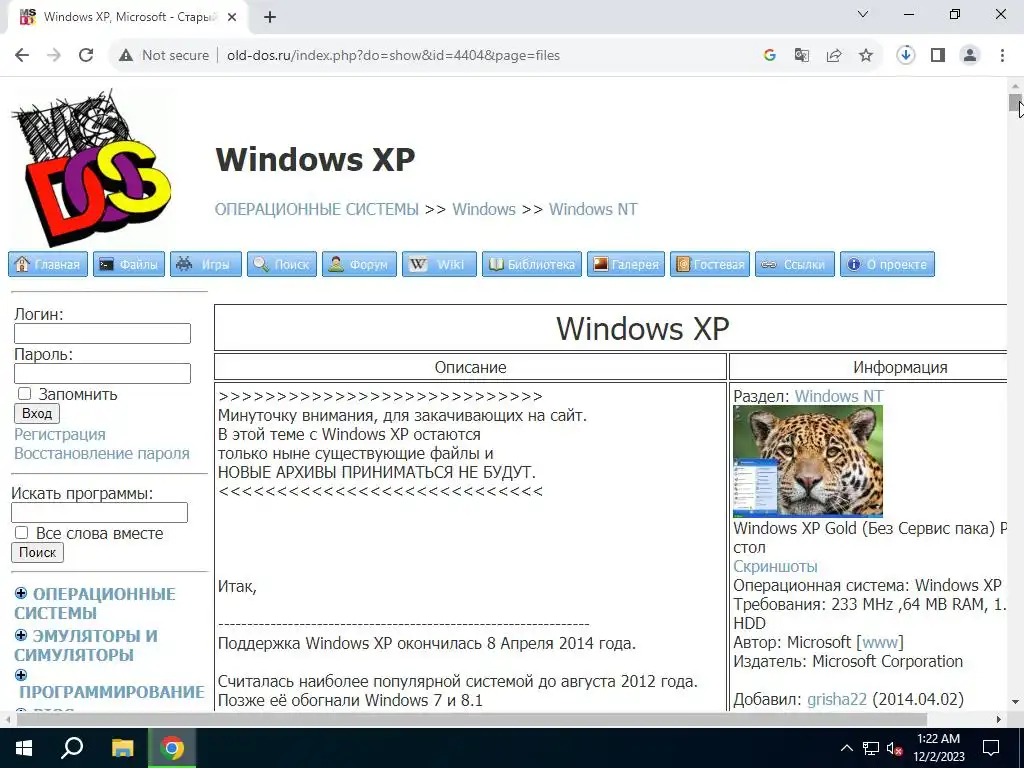This screenshot has width=1024, height=768.
Task: Open the ПРОГРАММИРОВАНИЕ category link
Action: [112, 692]
